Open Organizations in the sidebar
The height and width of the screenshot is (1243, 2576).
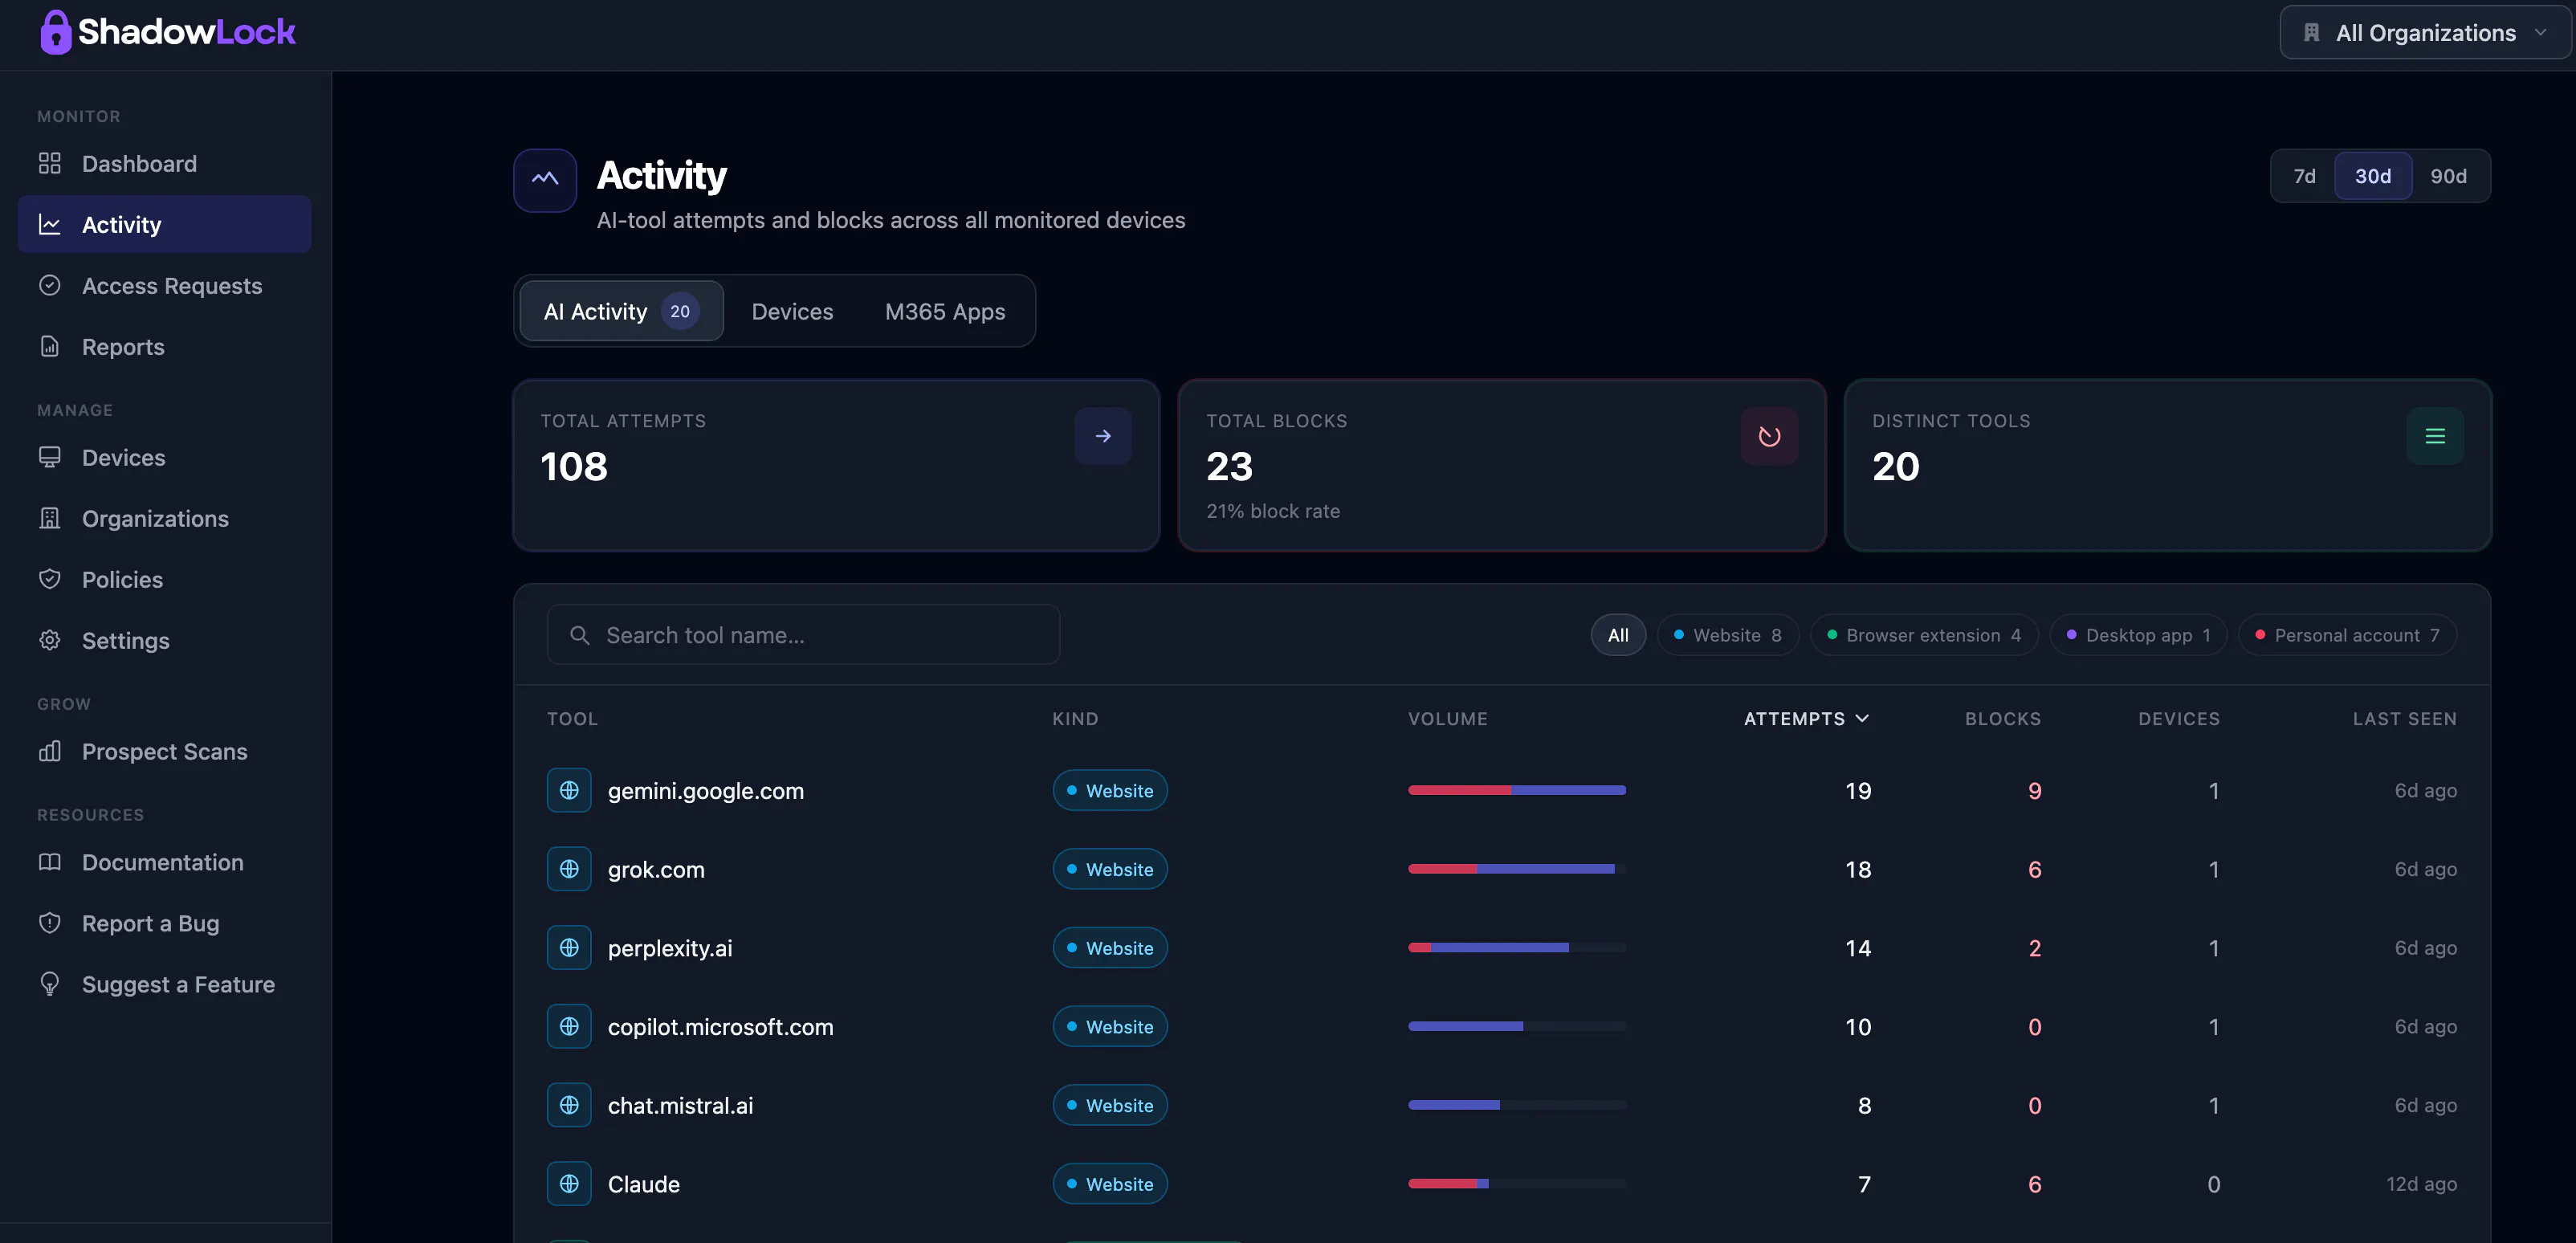[x=165, y=518]
